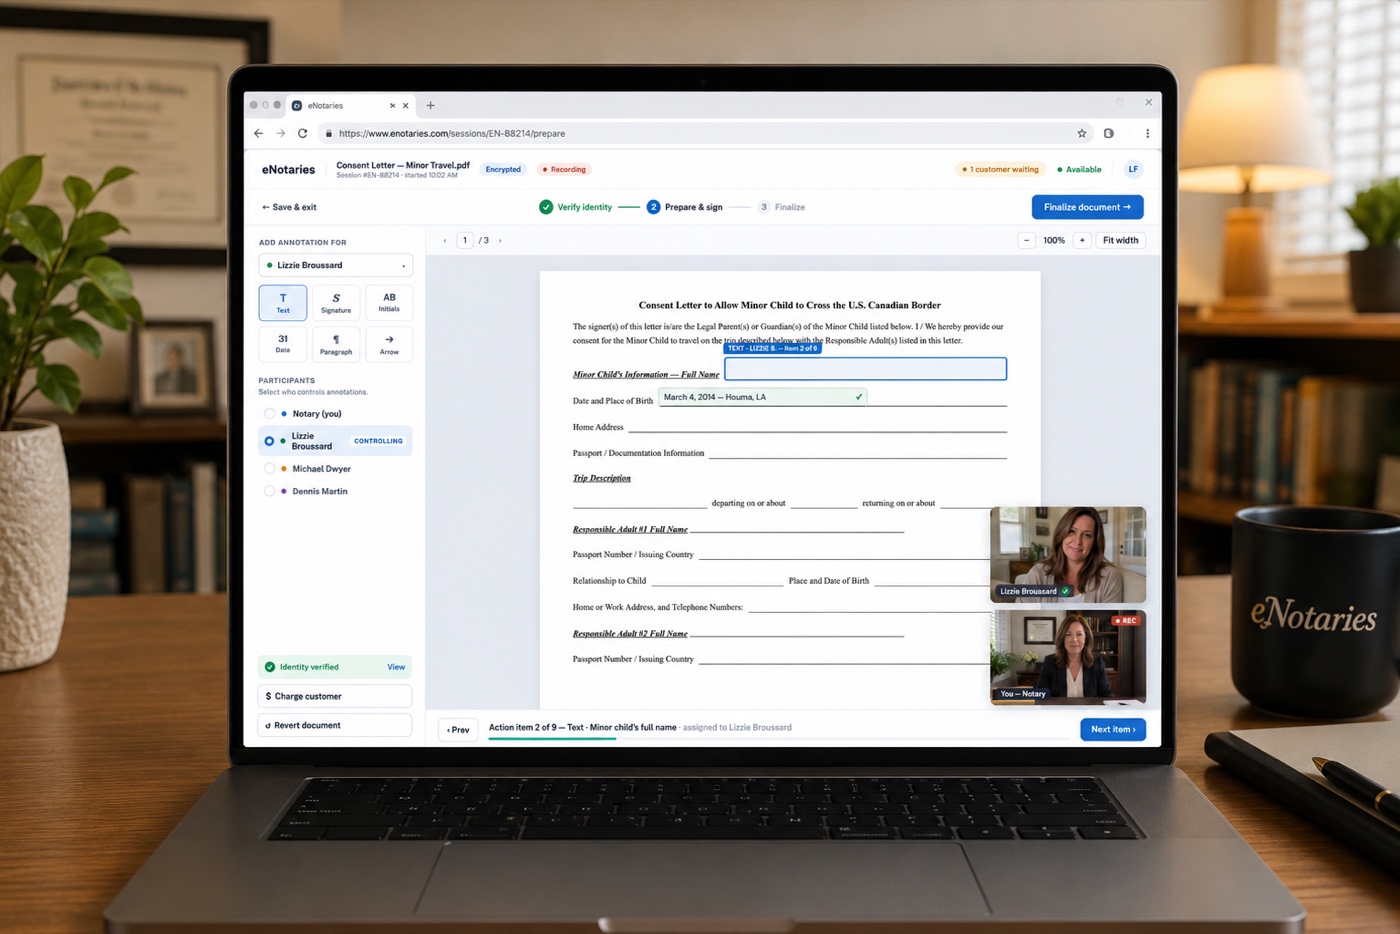Open the browser side panel icon

click(1109, 133)
